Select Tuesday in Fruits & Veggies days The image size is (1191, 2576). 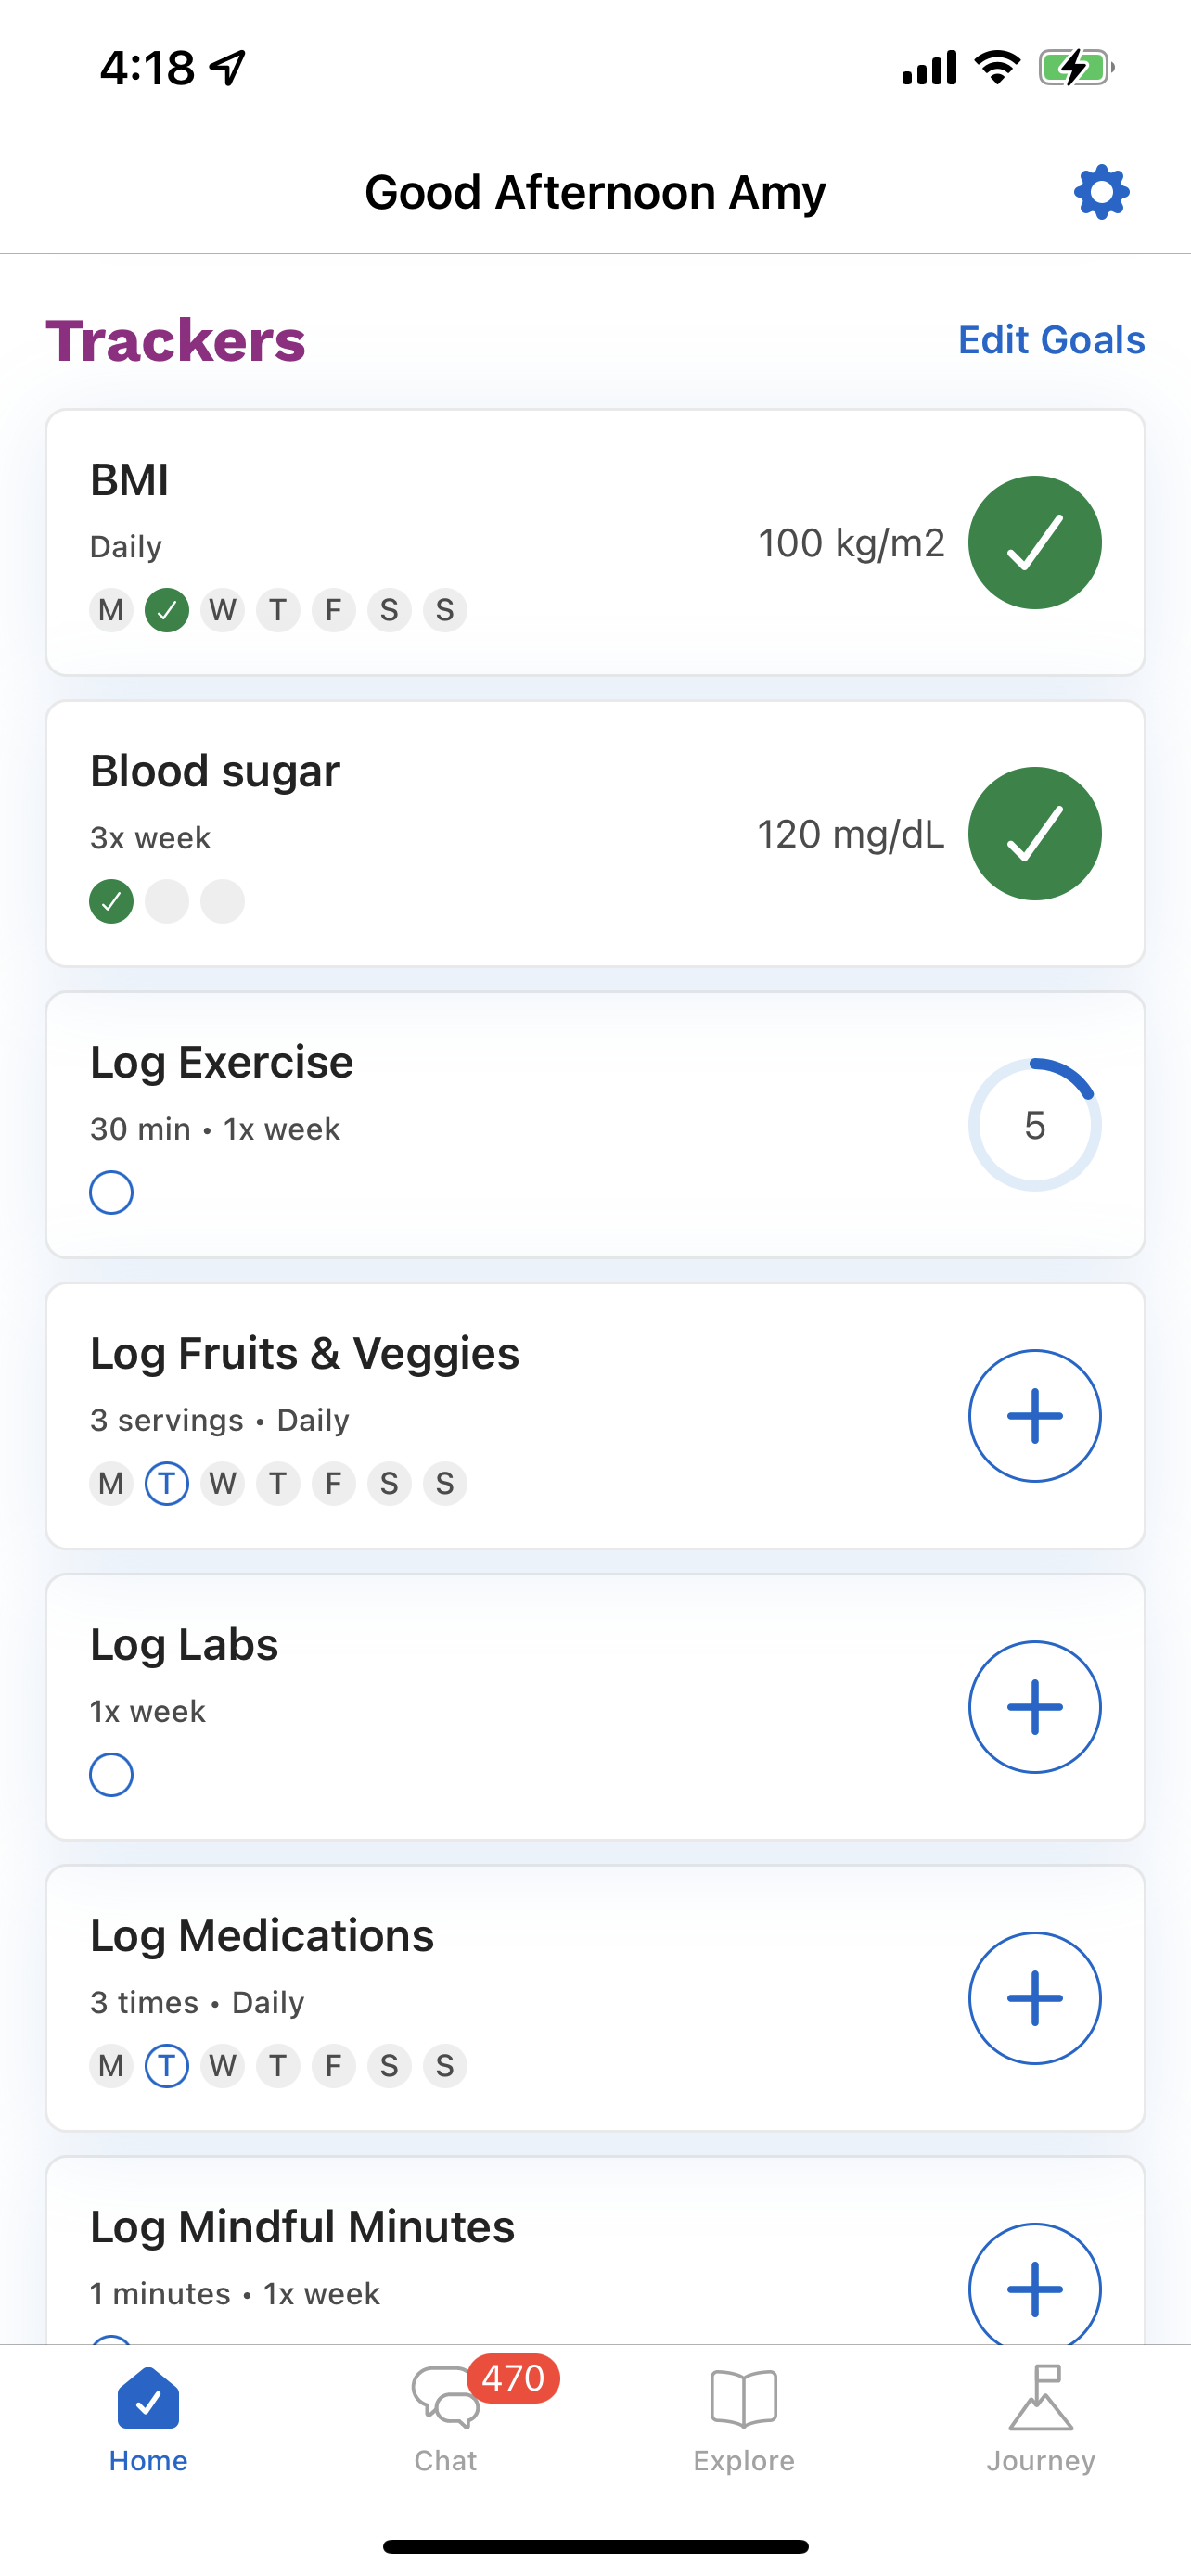[167, 1484]
